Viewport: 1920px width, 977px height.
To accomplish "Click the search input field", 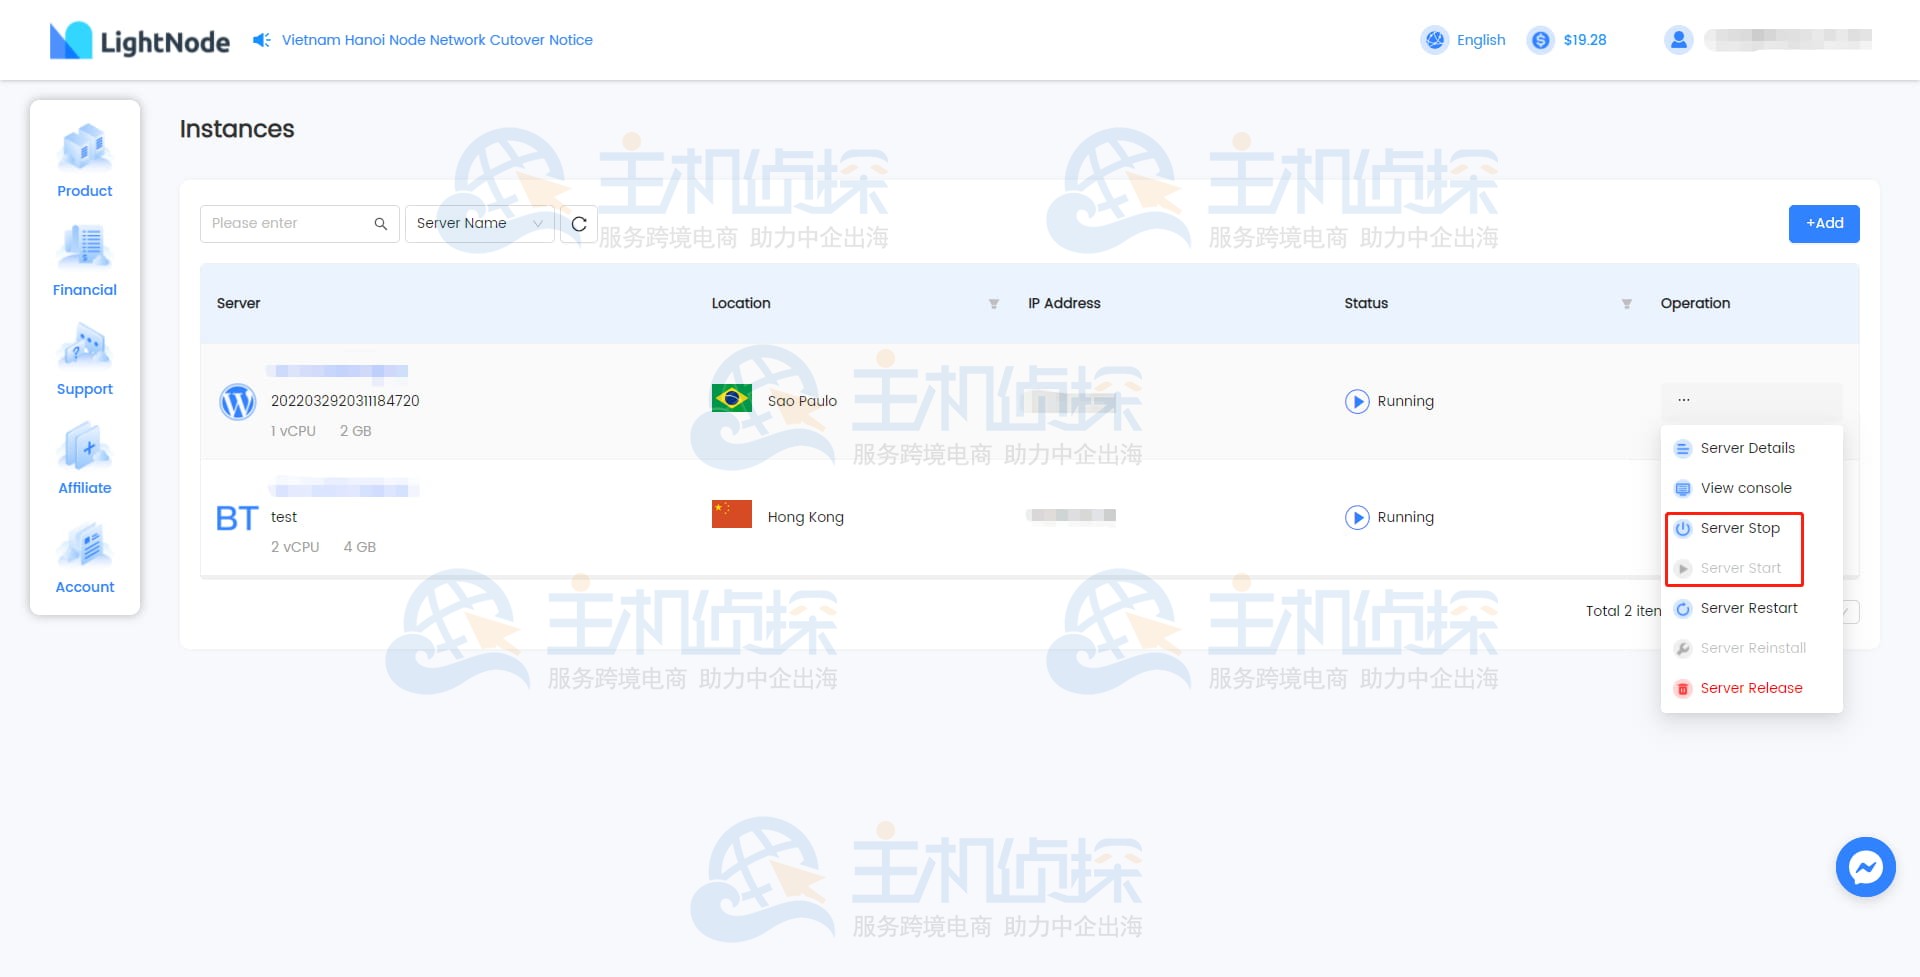I will [290, 223].
